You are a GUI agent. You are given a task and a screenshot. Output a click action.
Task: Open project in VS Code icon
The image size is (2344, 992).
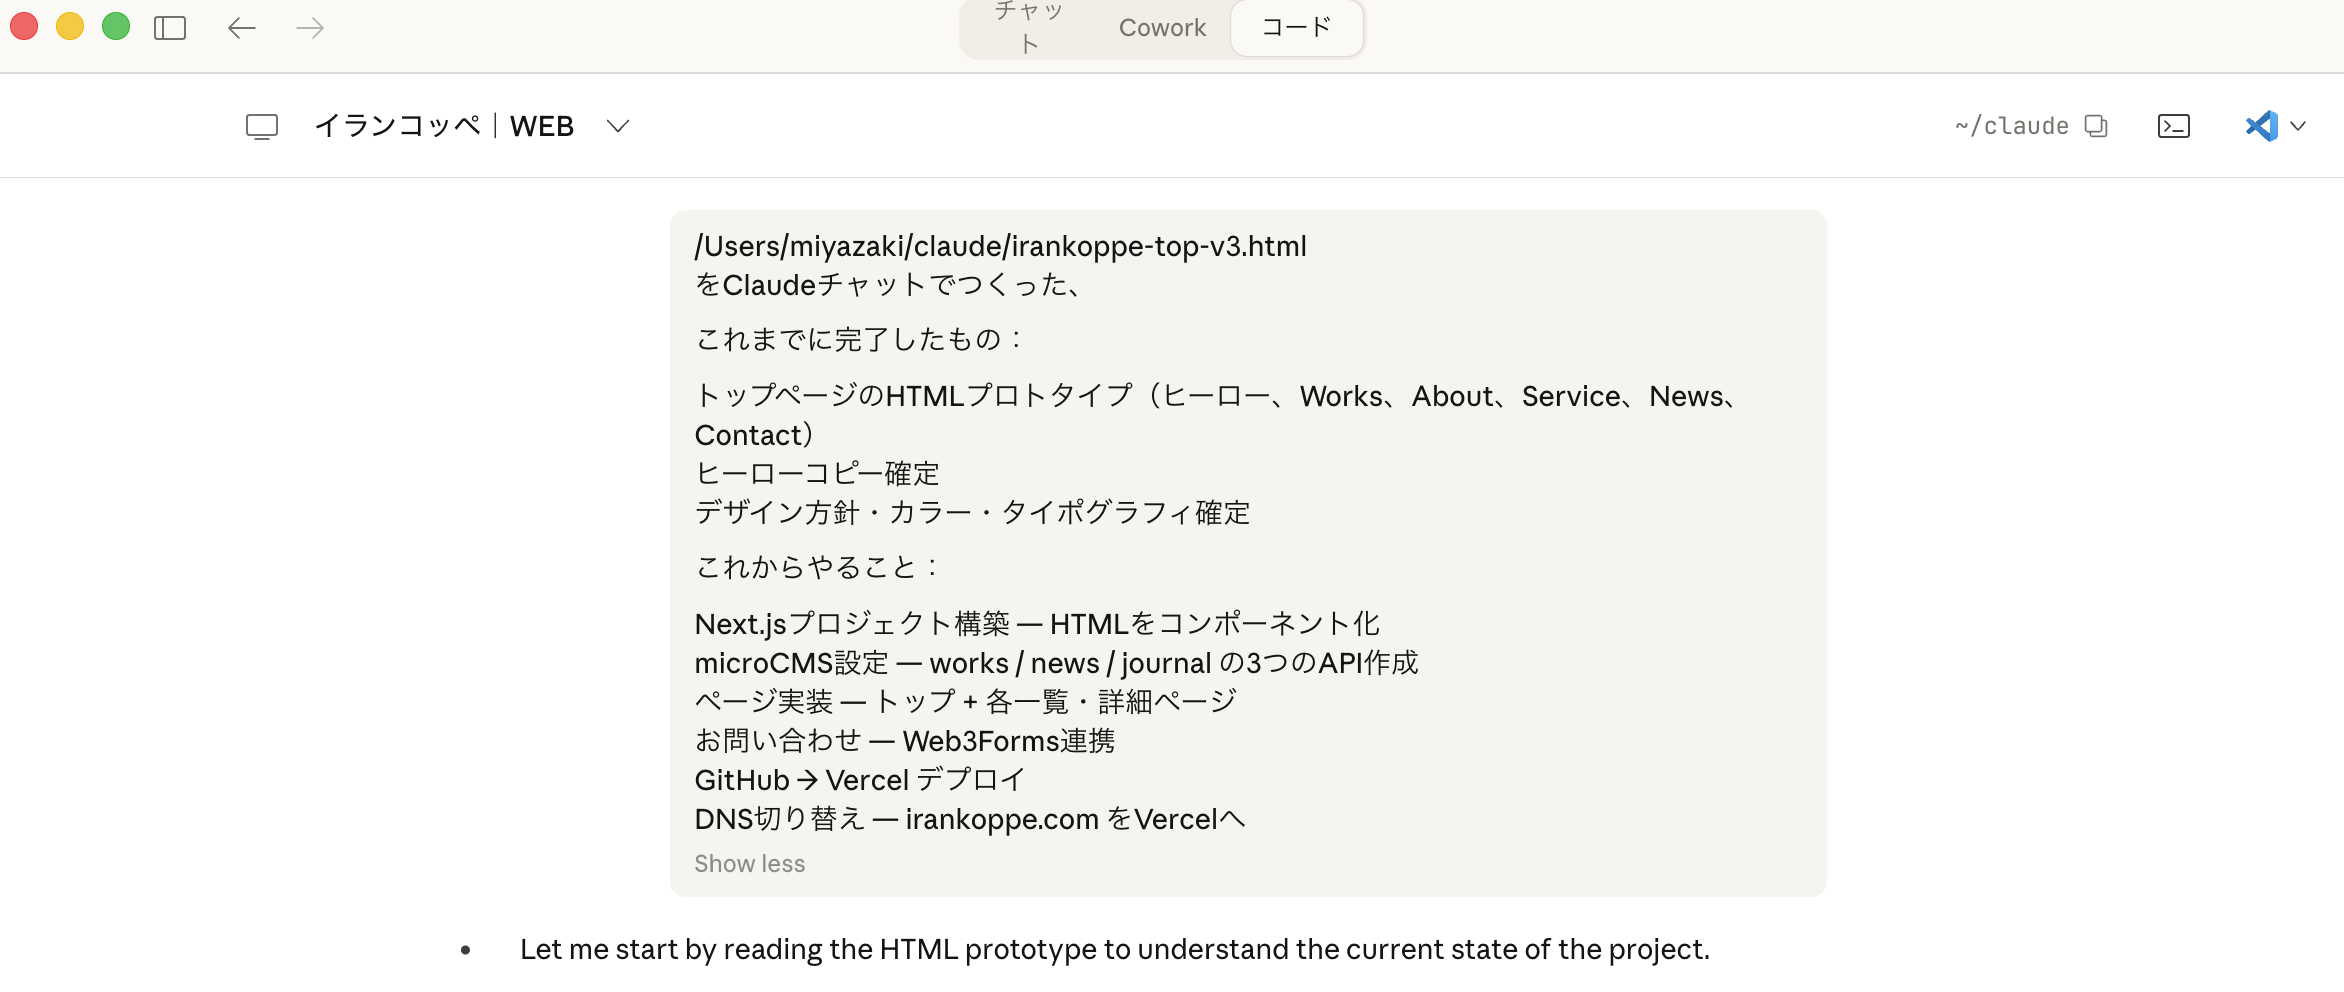point(2261,126)
